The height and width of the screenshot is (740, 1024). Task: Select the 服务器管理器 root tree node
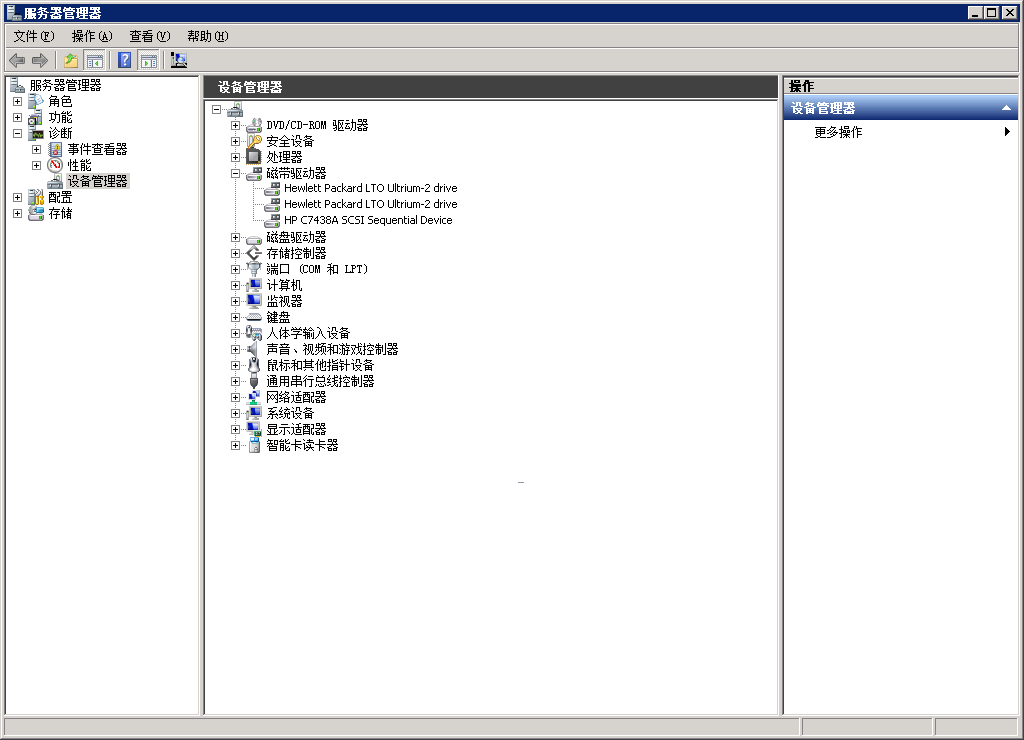(x=65, y=86)
